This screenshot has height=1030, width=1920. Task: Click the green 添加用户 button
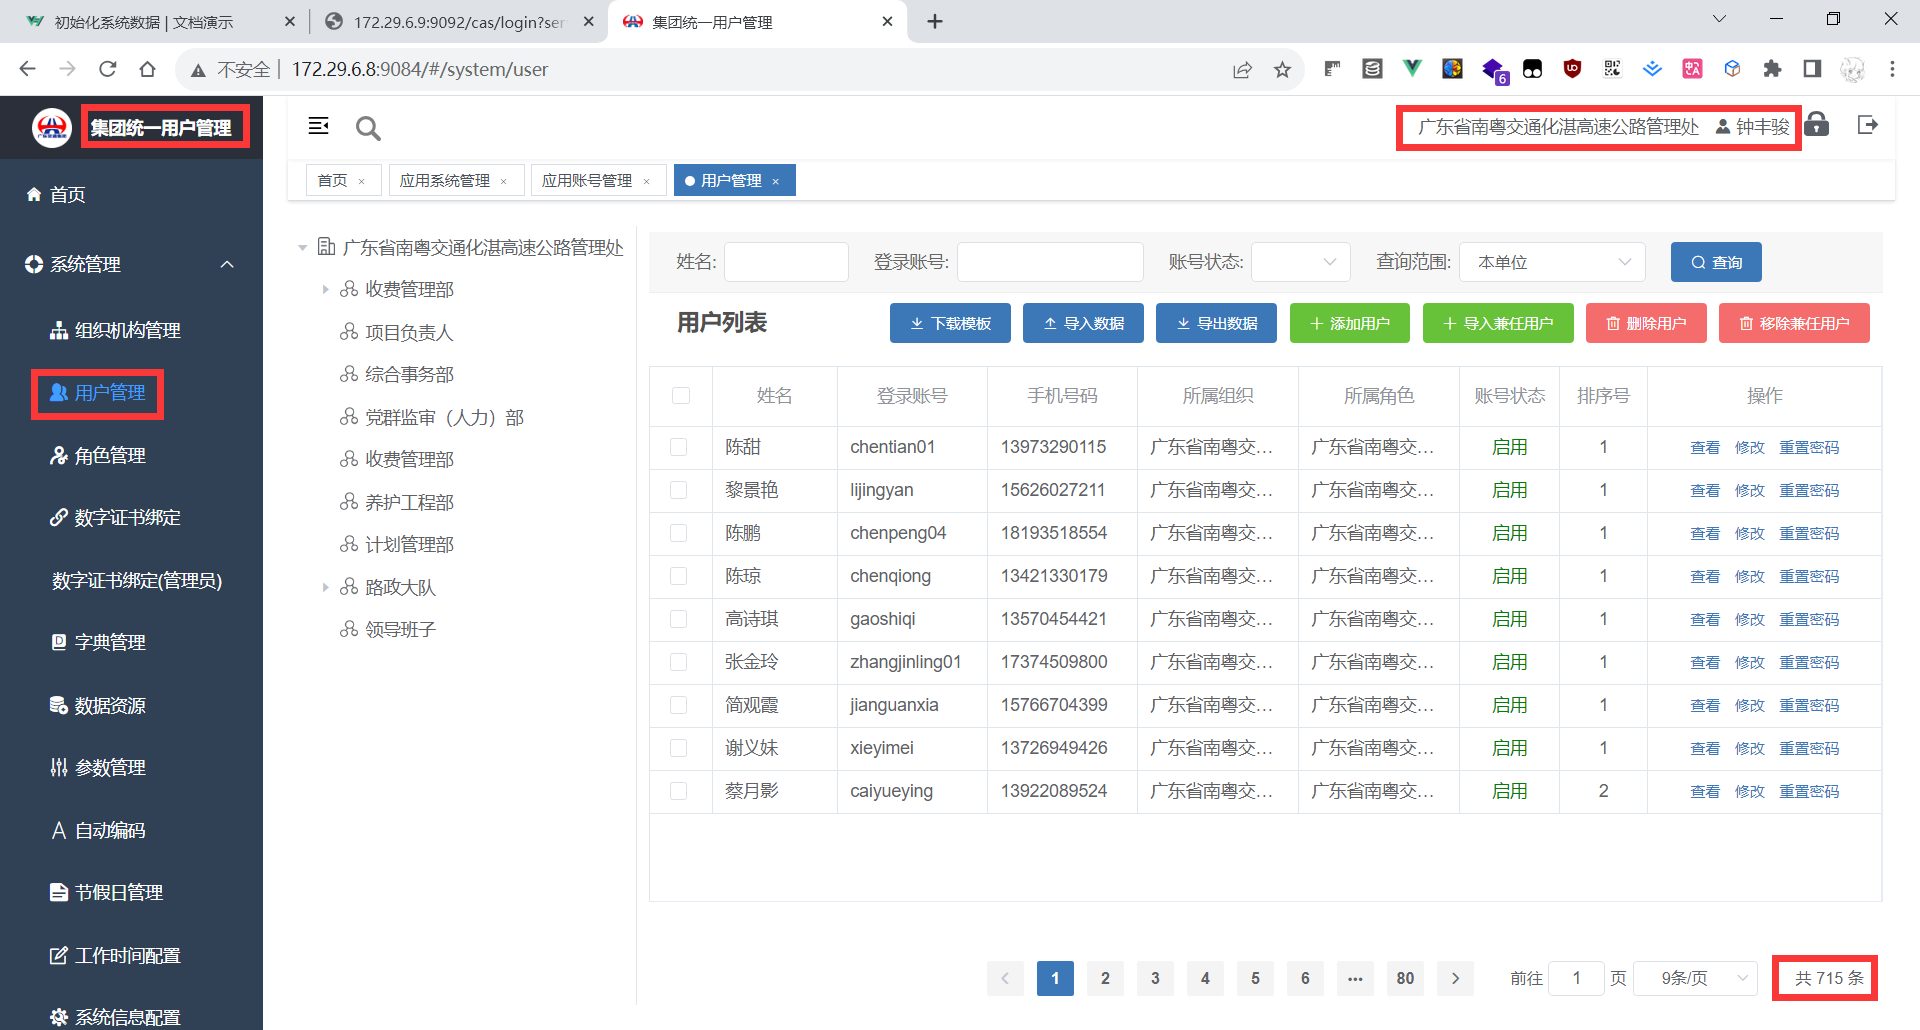pos(1349,323)
